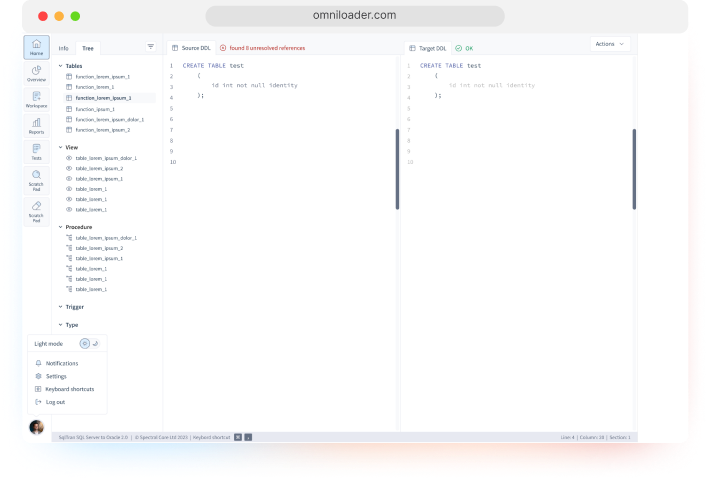Switch to light mode sun toggle
The image size is (709, 482).
pyautogui.click(x=85, y=344)
